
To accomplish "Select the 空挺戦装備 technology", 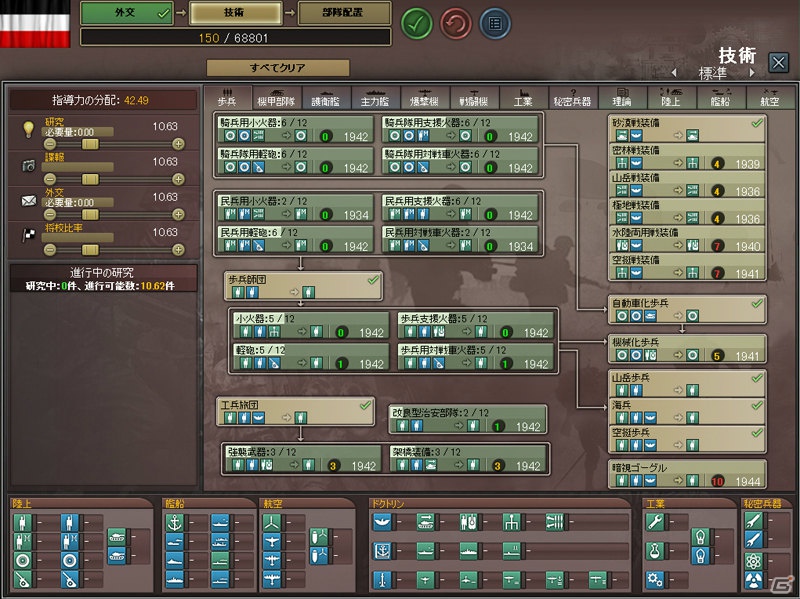I will [687, 267].
